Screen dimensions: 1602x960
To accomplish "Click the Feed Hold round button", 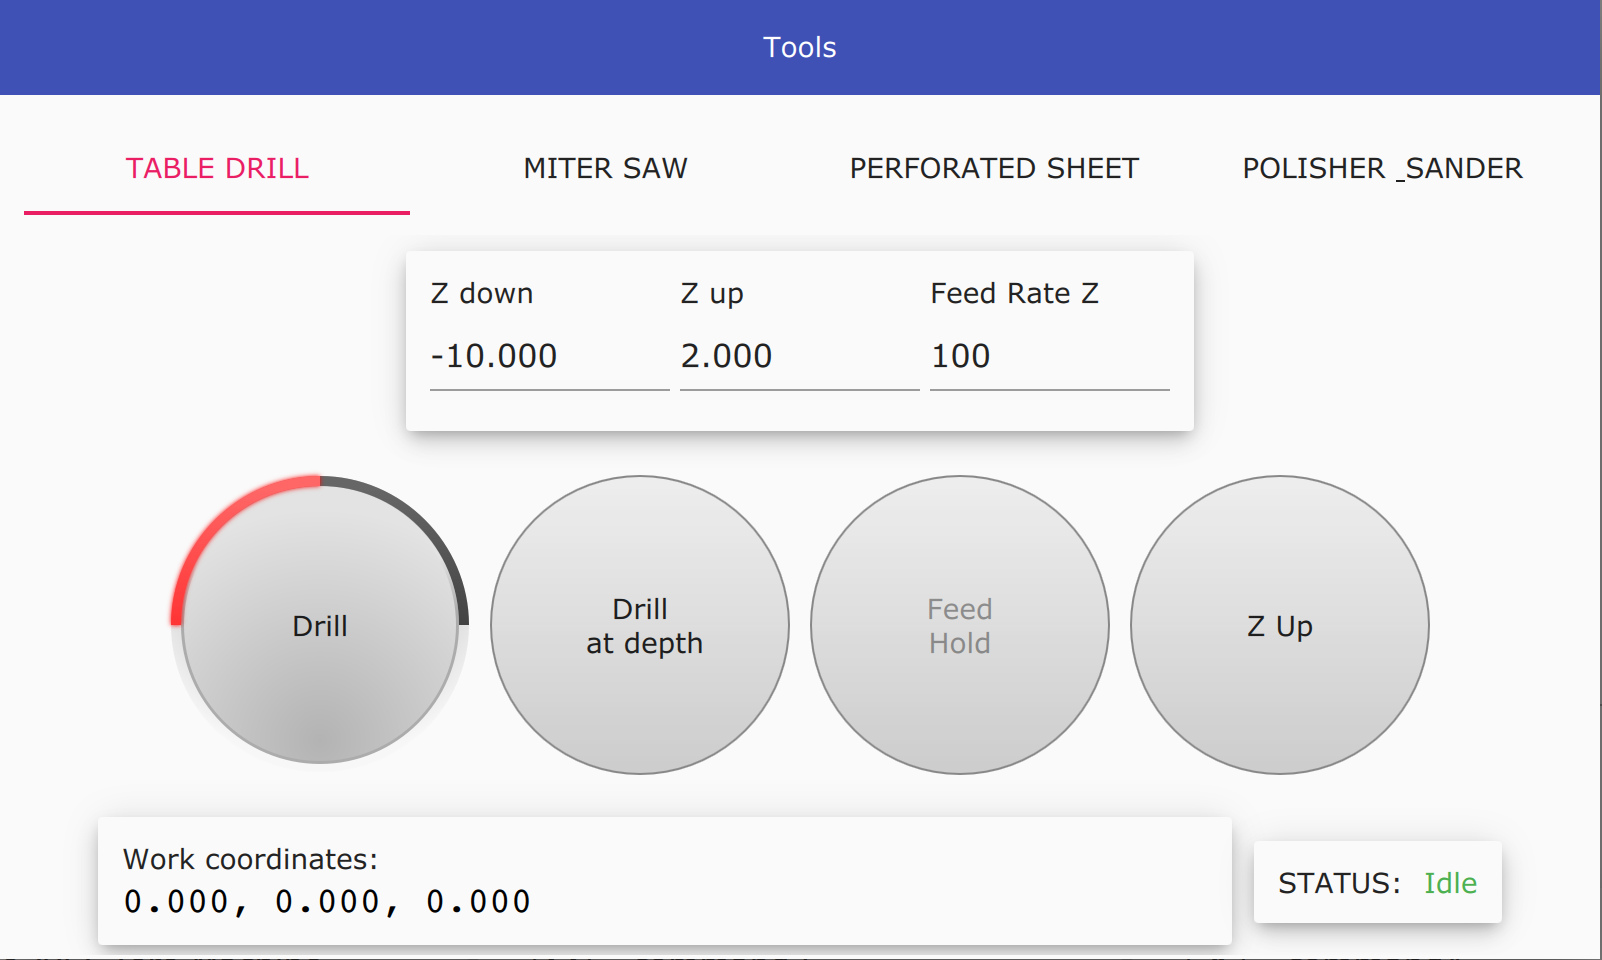I will click(960, 626).
